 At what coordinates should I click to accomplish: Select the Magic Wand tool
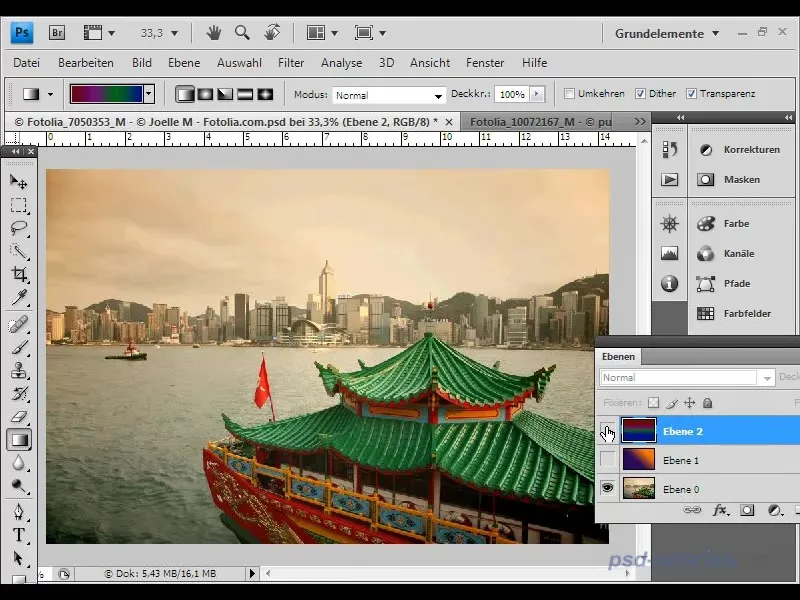18,251
